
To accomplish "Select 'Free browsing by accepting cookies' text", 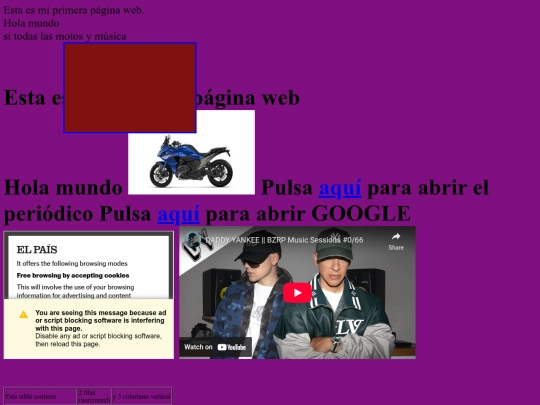I will tap(73, 276).
